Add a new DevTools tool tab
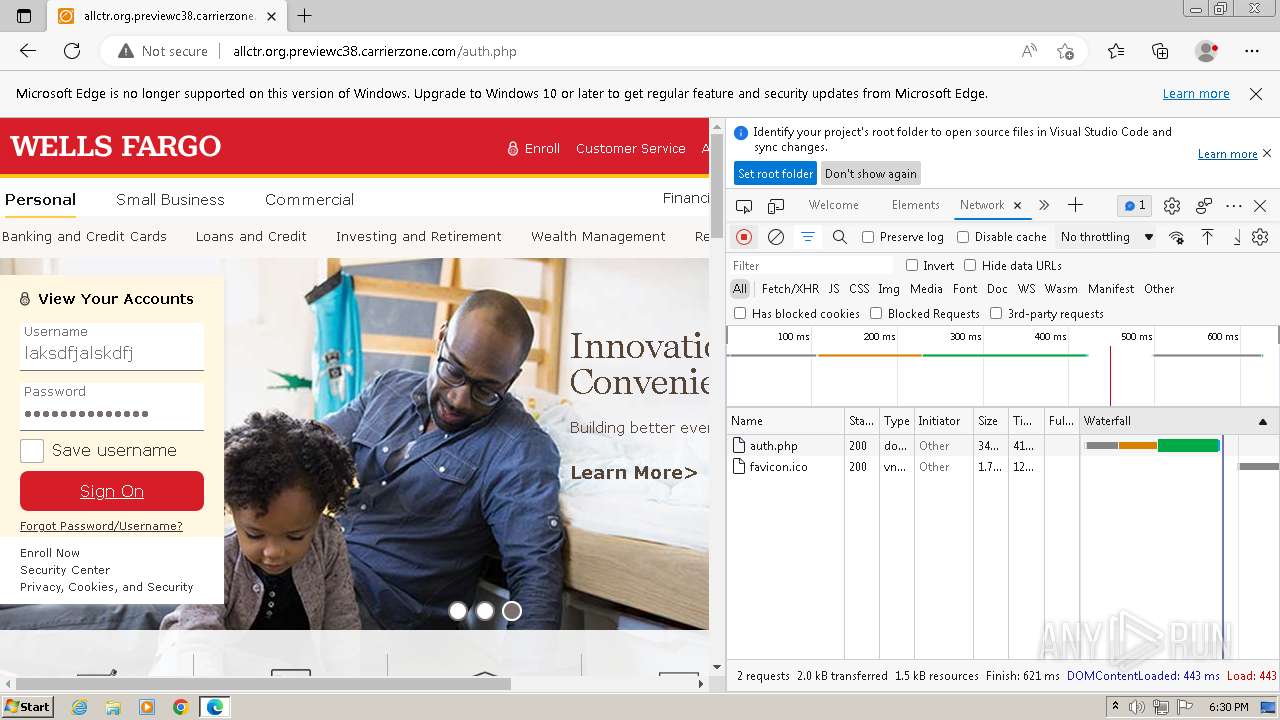Viewport: 1280px width, 720px height. pos(1076,205)
